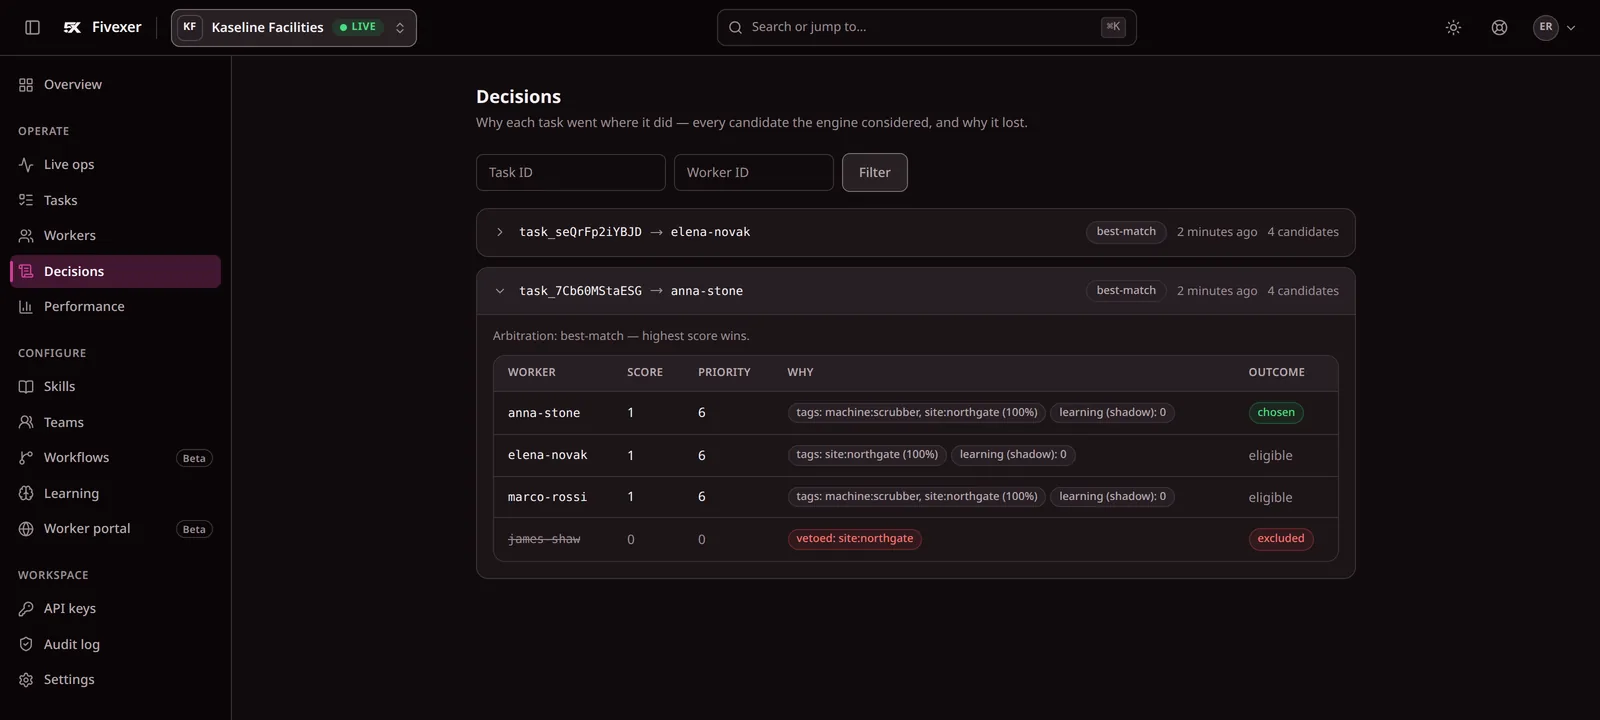Collapse the sidebar panel icon

coord(32,28)
